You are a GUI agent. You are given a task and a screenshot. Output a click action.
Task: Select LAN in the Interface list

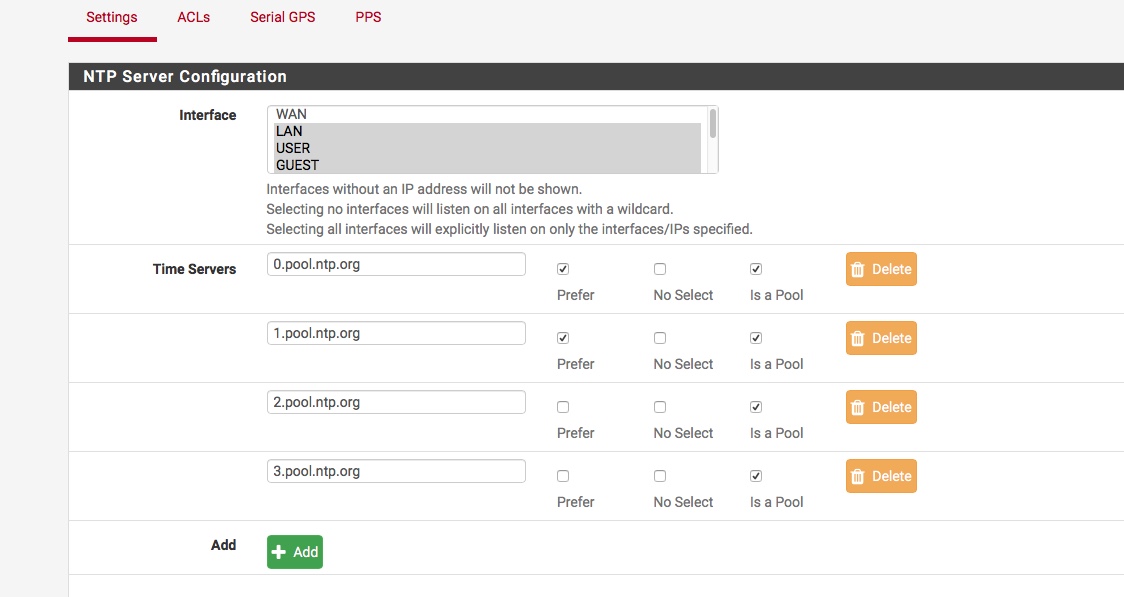pos(487,131)
